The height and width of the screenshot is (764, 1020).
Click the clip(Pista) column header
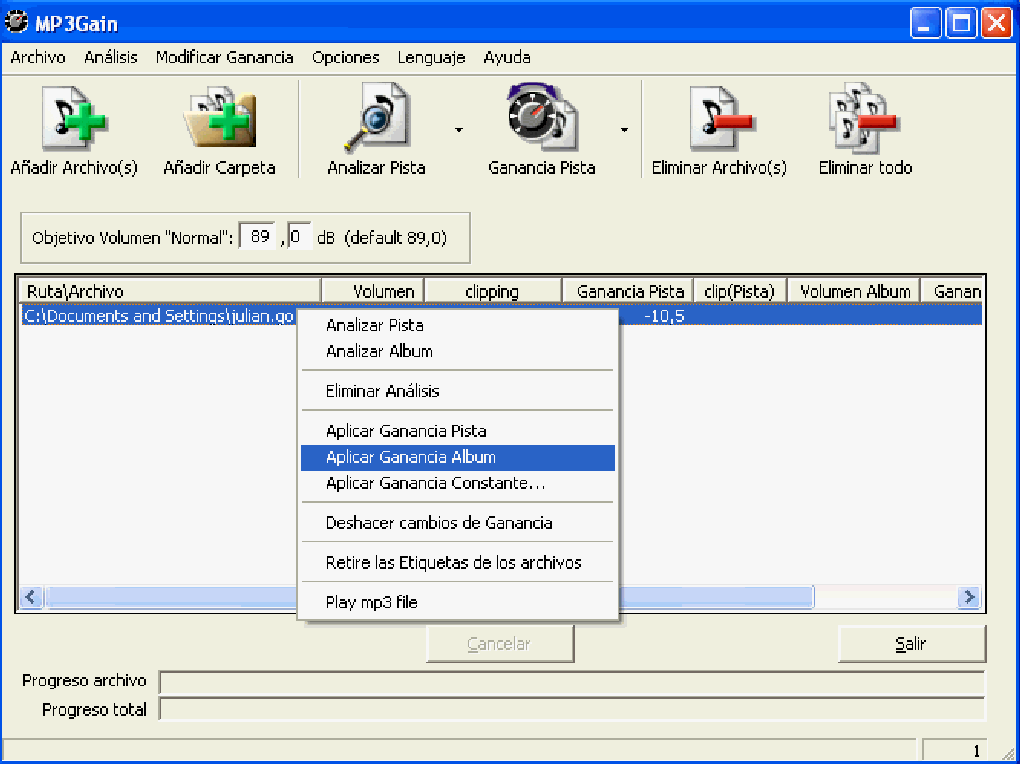click(x=740, y=292)
